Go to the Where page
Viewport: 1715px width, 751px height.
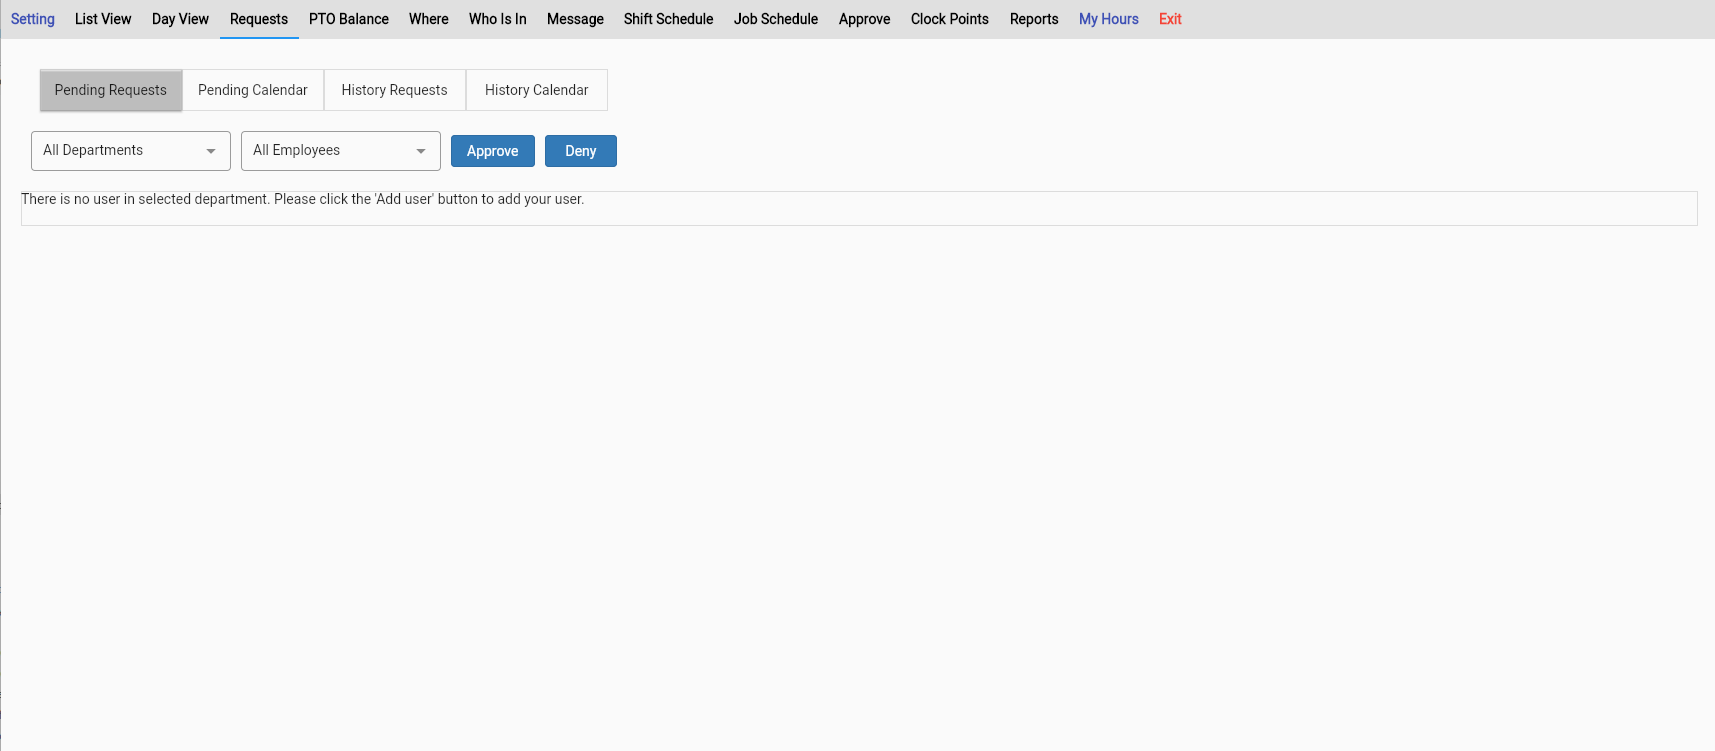tap(429, 19)
